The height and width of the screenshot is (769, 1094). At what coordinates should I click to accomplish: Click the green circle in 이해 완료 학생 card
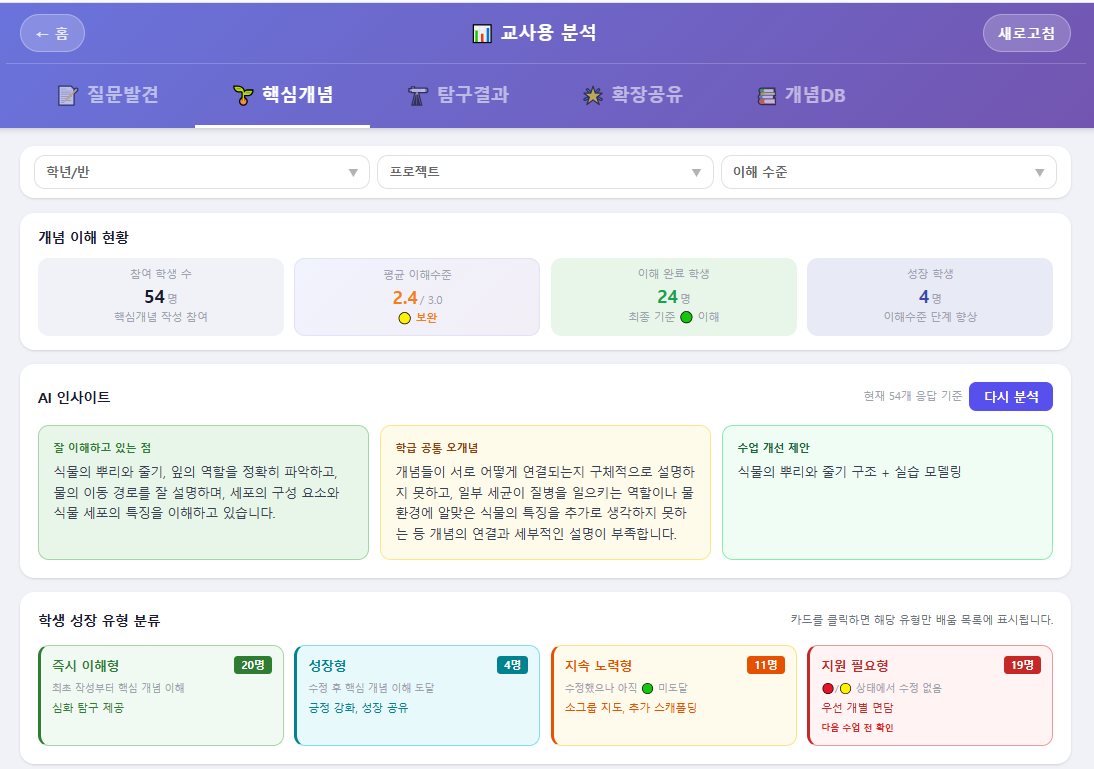pos(687,317)
